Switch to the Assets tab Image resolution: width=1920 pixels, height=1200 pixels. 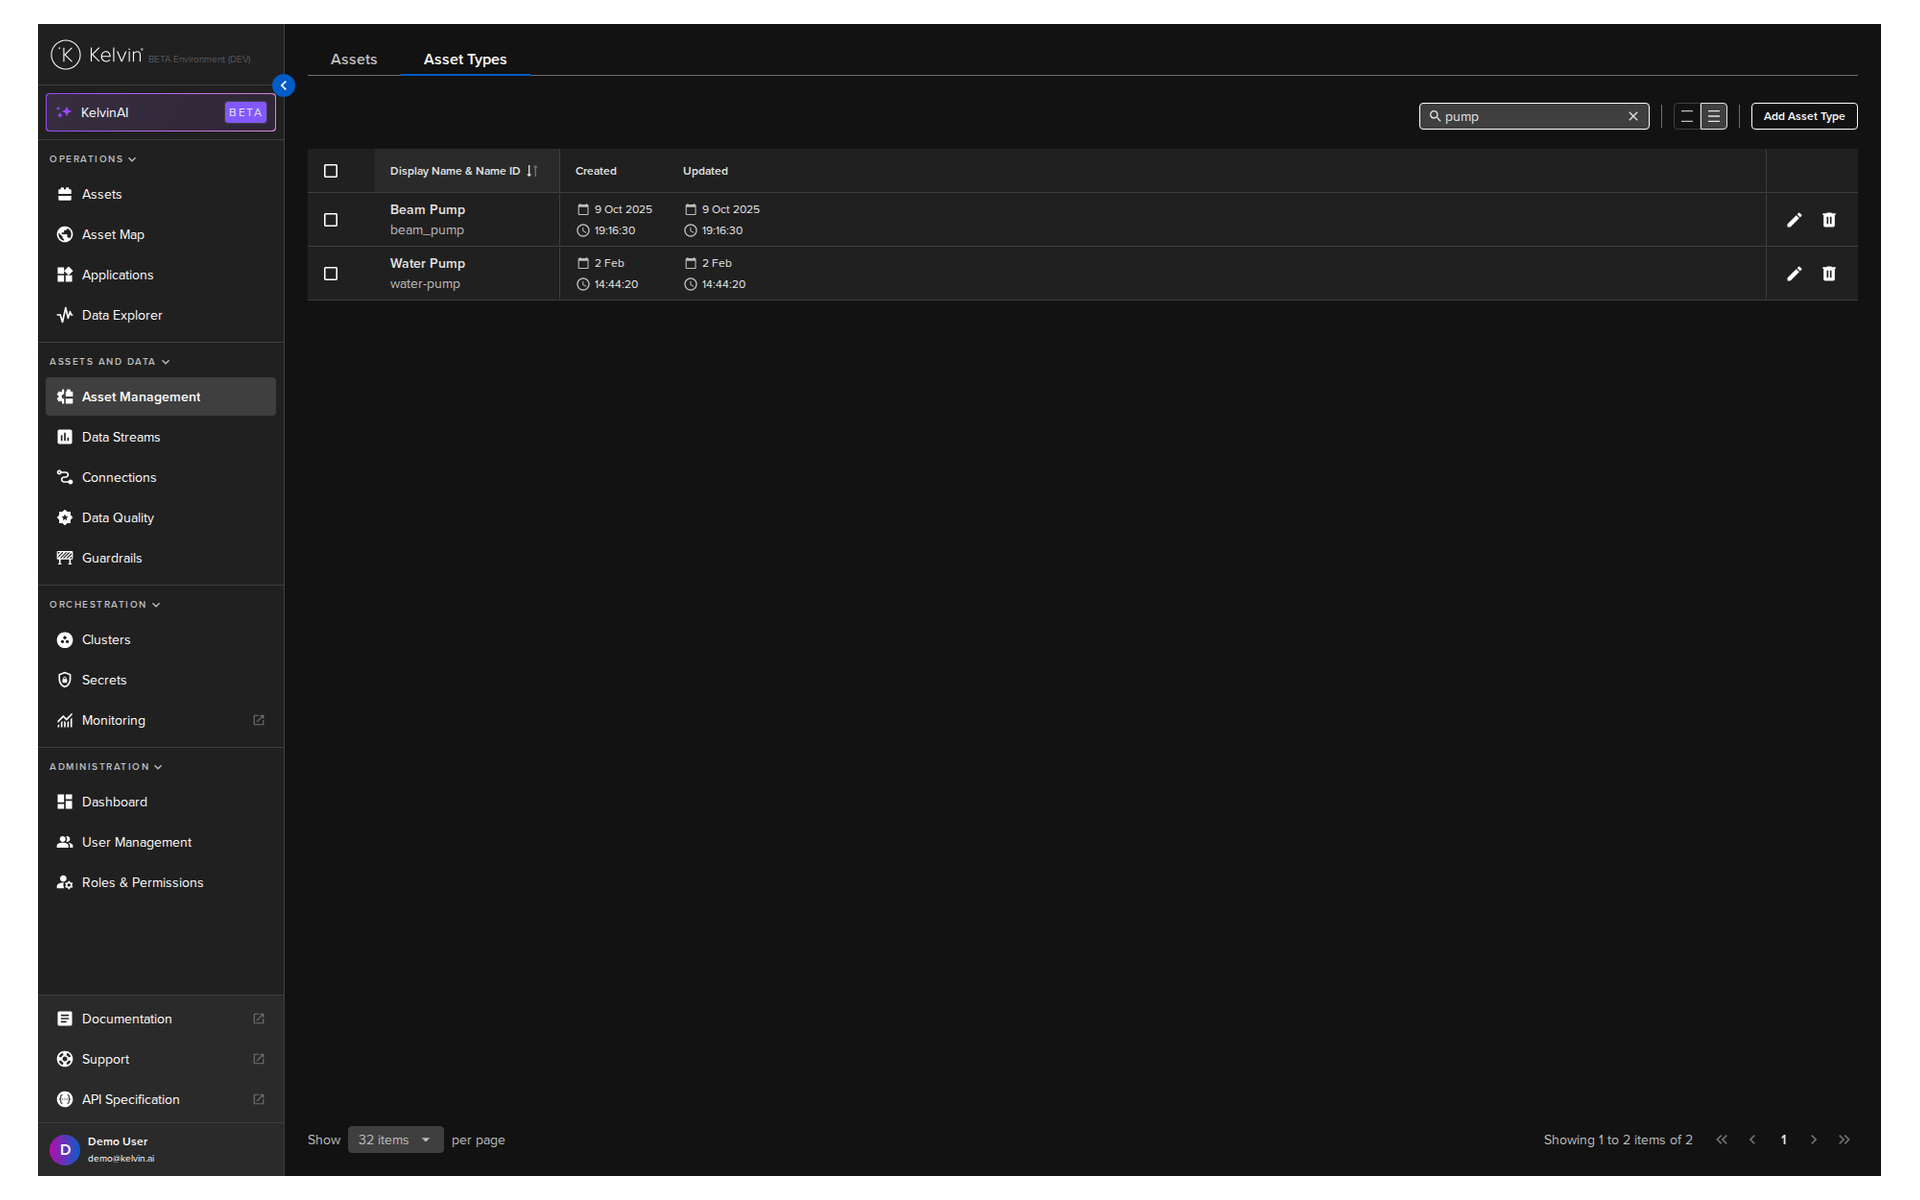click(x=353, y=59)
